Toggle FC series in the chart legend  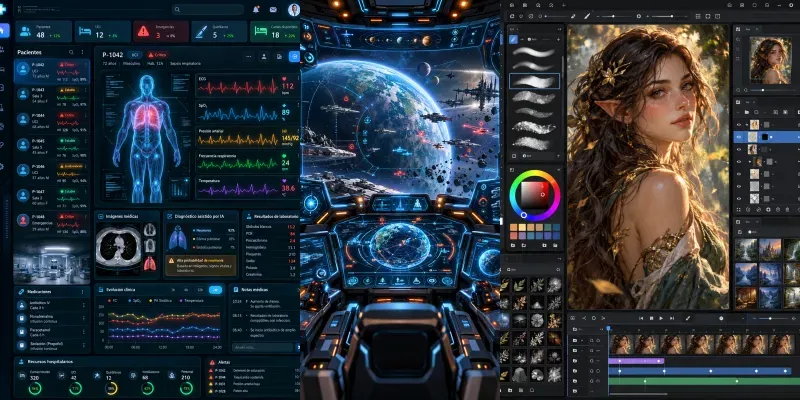[111, 301]
